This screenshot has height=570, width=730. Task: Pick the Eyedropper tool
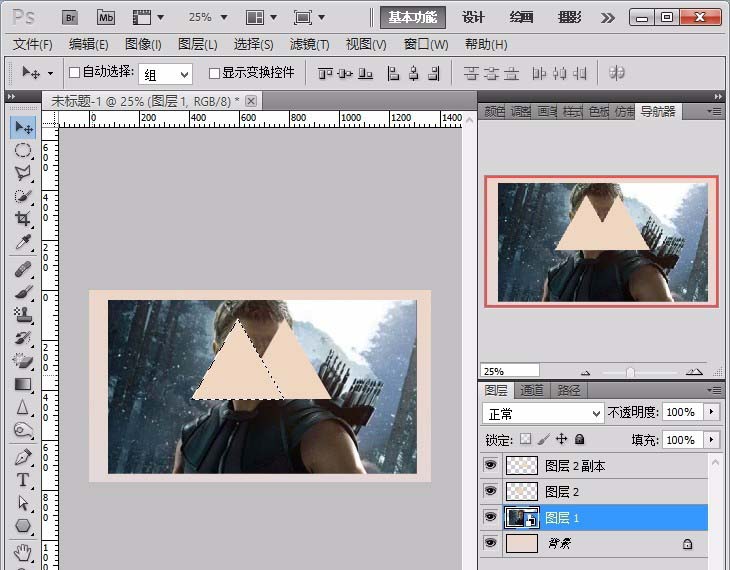coord(23,243)
